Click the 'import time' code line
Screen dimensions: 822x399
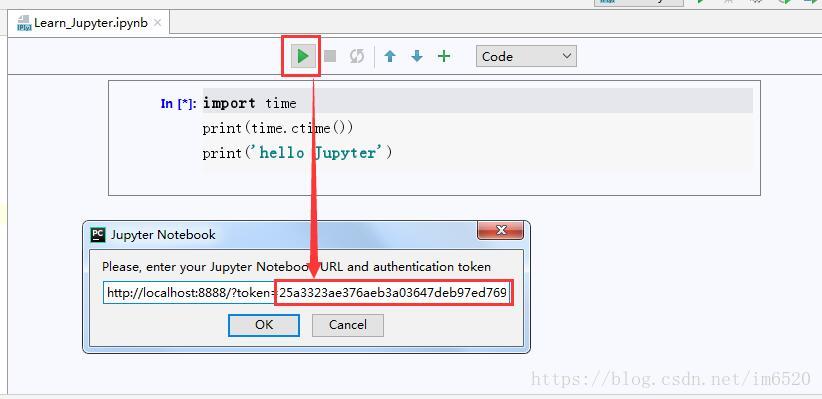tap(250, 103)
